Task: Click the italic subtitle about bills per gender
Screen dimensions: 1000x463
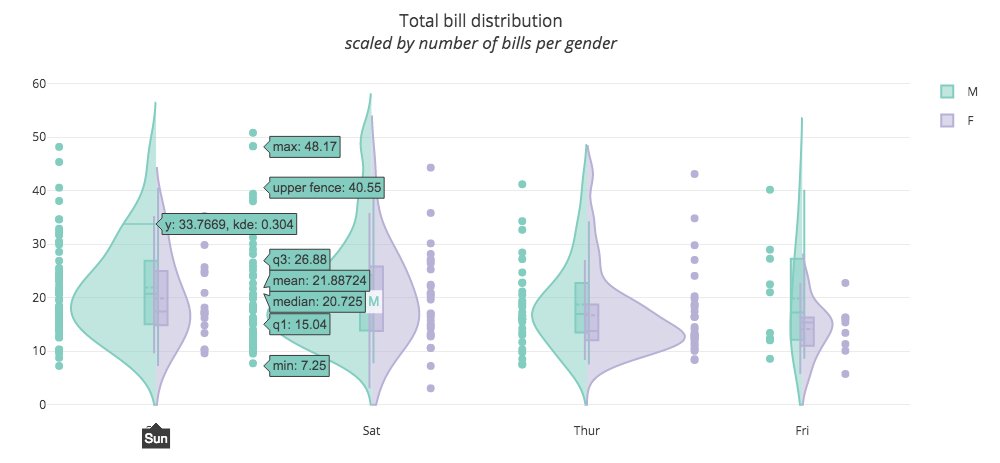Action: point(480,43)
